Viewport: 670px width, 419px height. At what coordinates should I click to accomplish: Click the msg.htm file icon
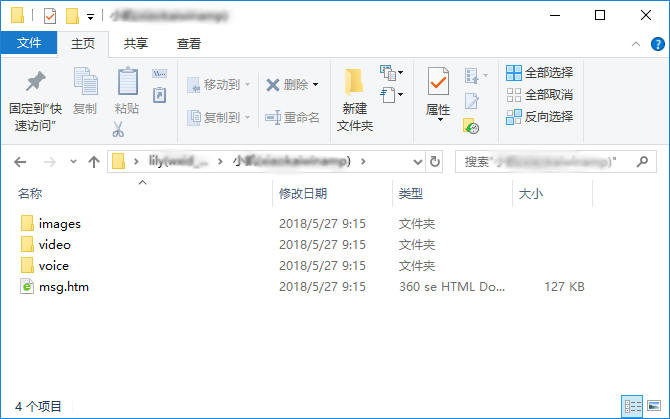point(27,287)
